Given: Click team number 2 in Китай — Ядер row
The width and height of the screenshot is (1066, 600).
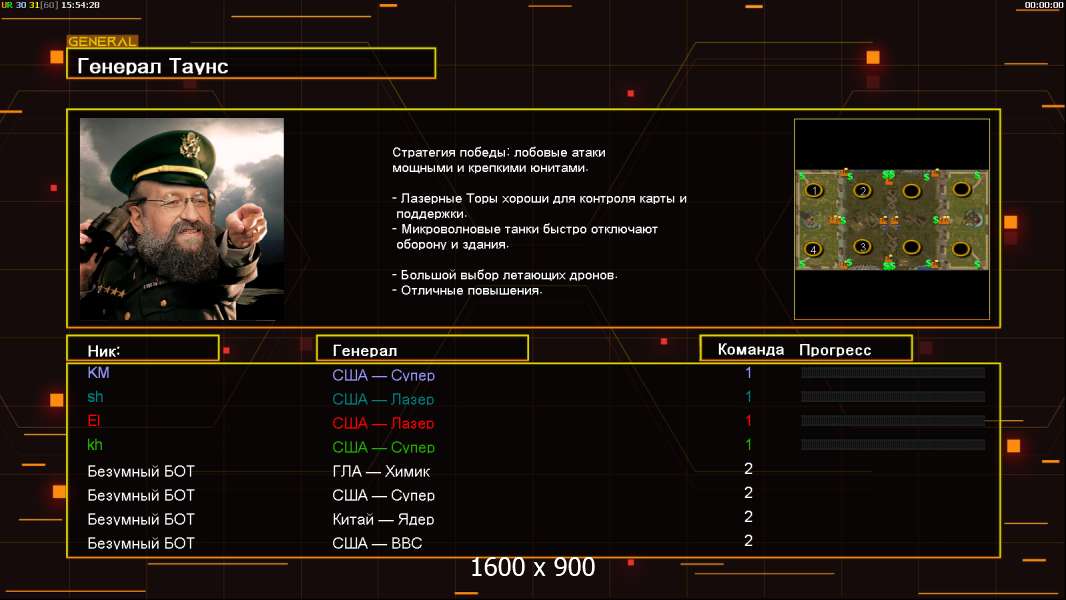Looking at the screenshot, I should 749,516.
